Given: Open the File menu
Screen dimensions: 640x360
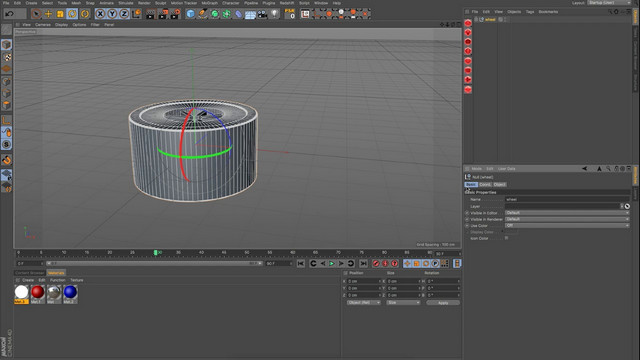Looking at the screenshot, I should tap(6, 3).
